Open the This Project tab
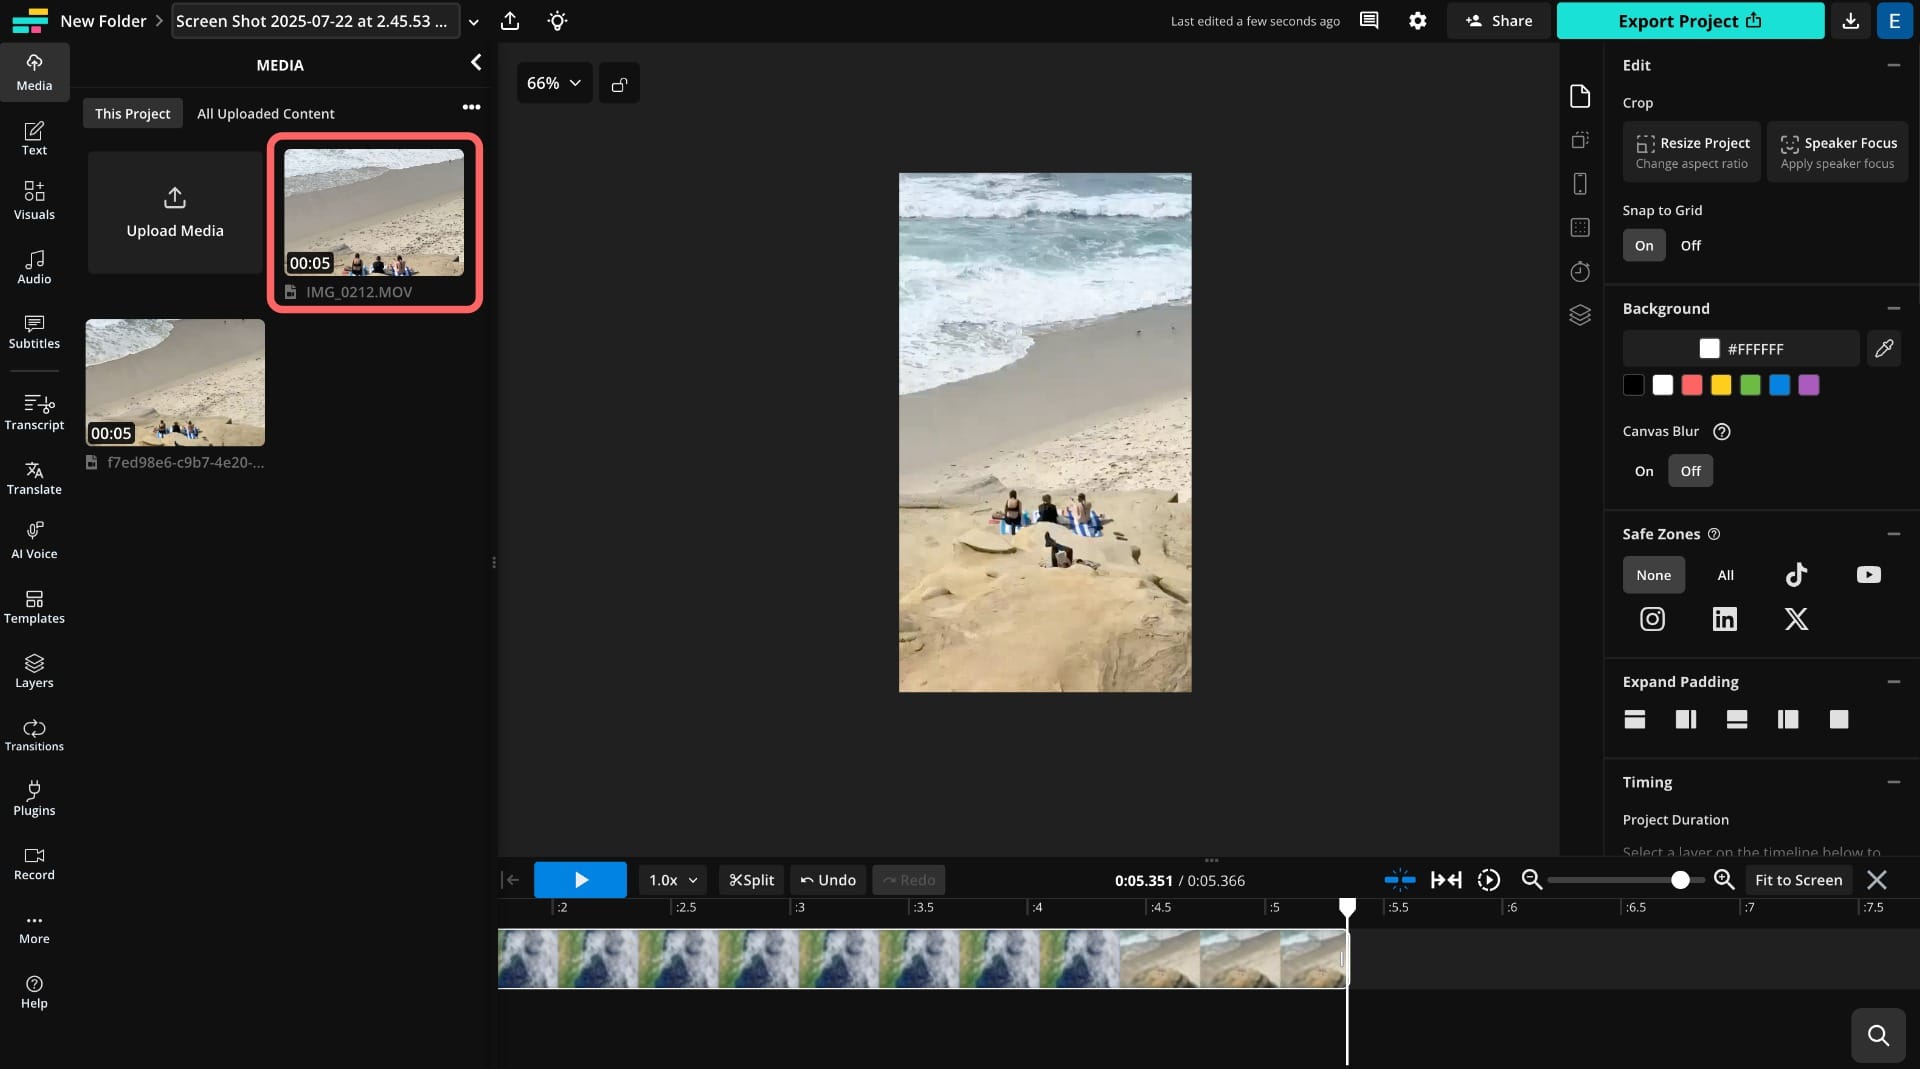The height and width of the screenshot is (1069, 1920). [x=132, y=113]
